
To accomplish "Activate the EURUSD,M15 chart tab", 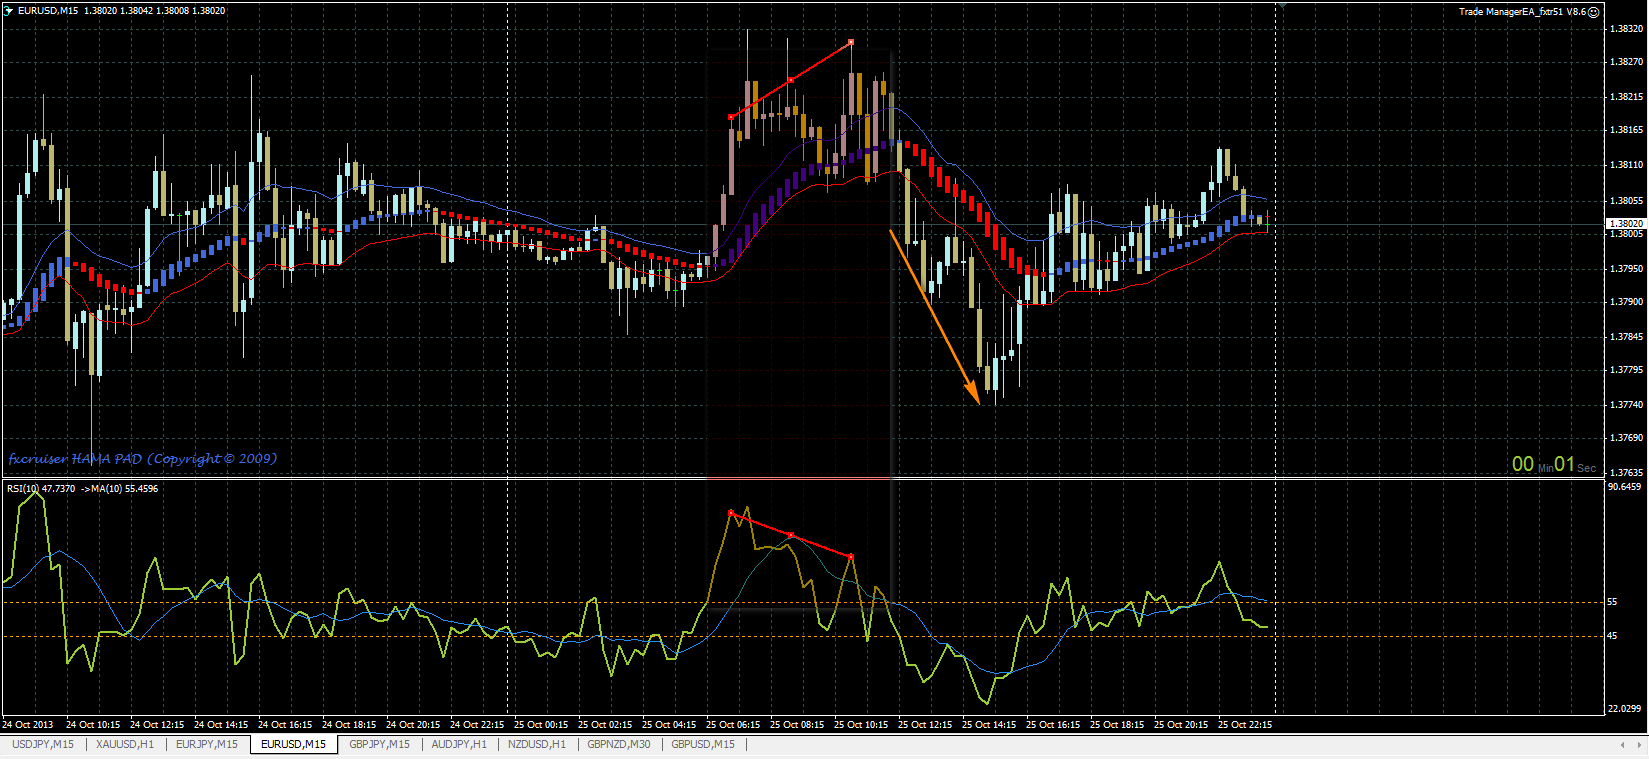I will (x=293, y=744).
